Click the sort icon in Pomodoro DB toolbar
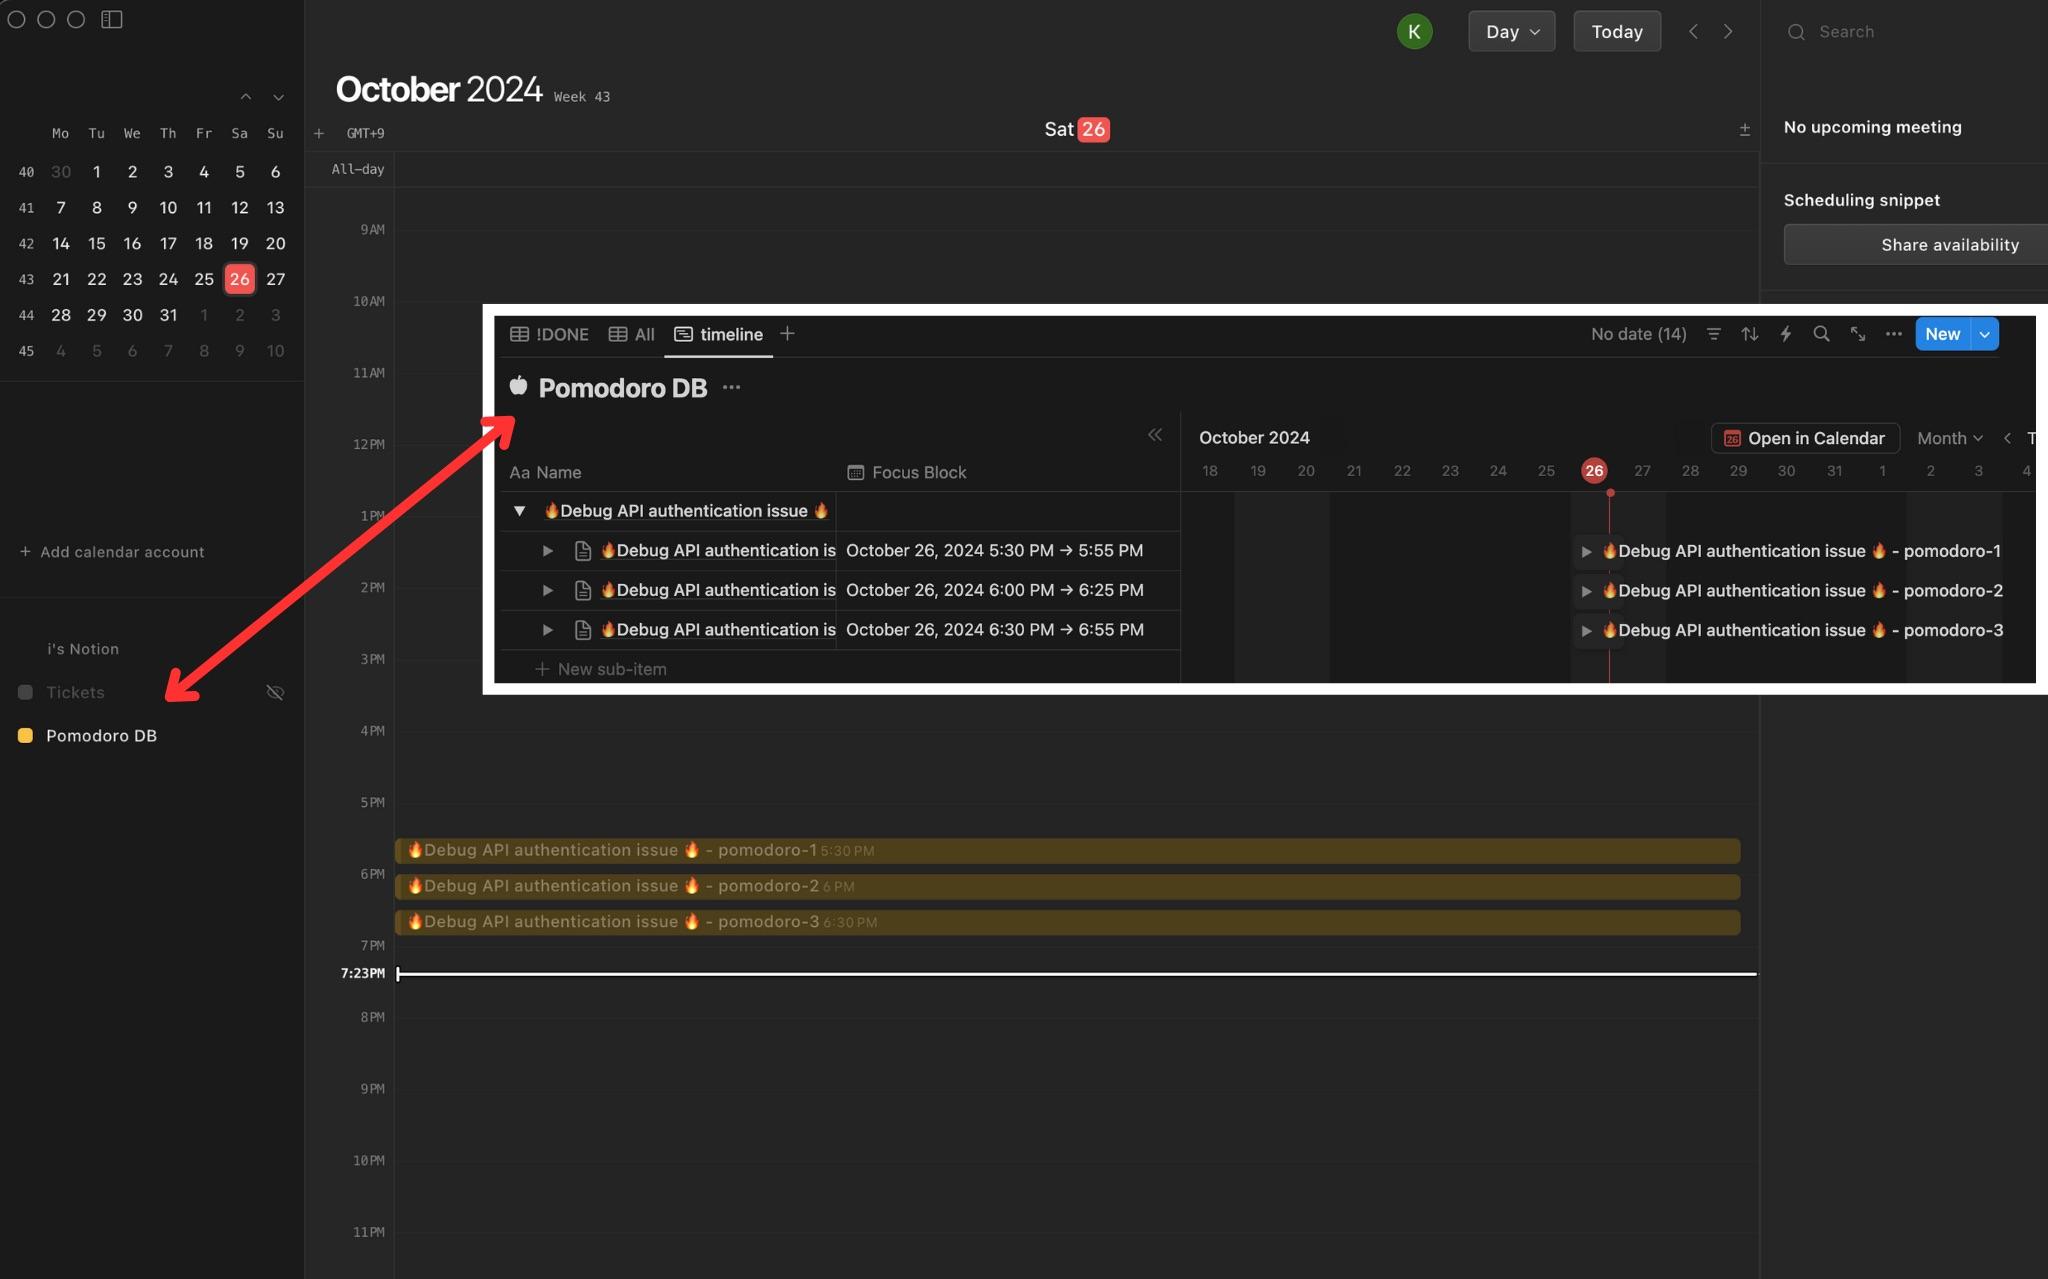The image size is (2048, 1279). point(1749,333)
